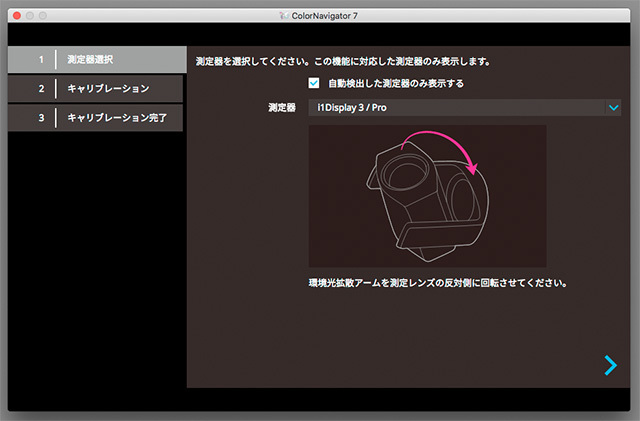
Task: Go to step 2 キャリブレーション
Action: point(95,89)
